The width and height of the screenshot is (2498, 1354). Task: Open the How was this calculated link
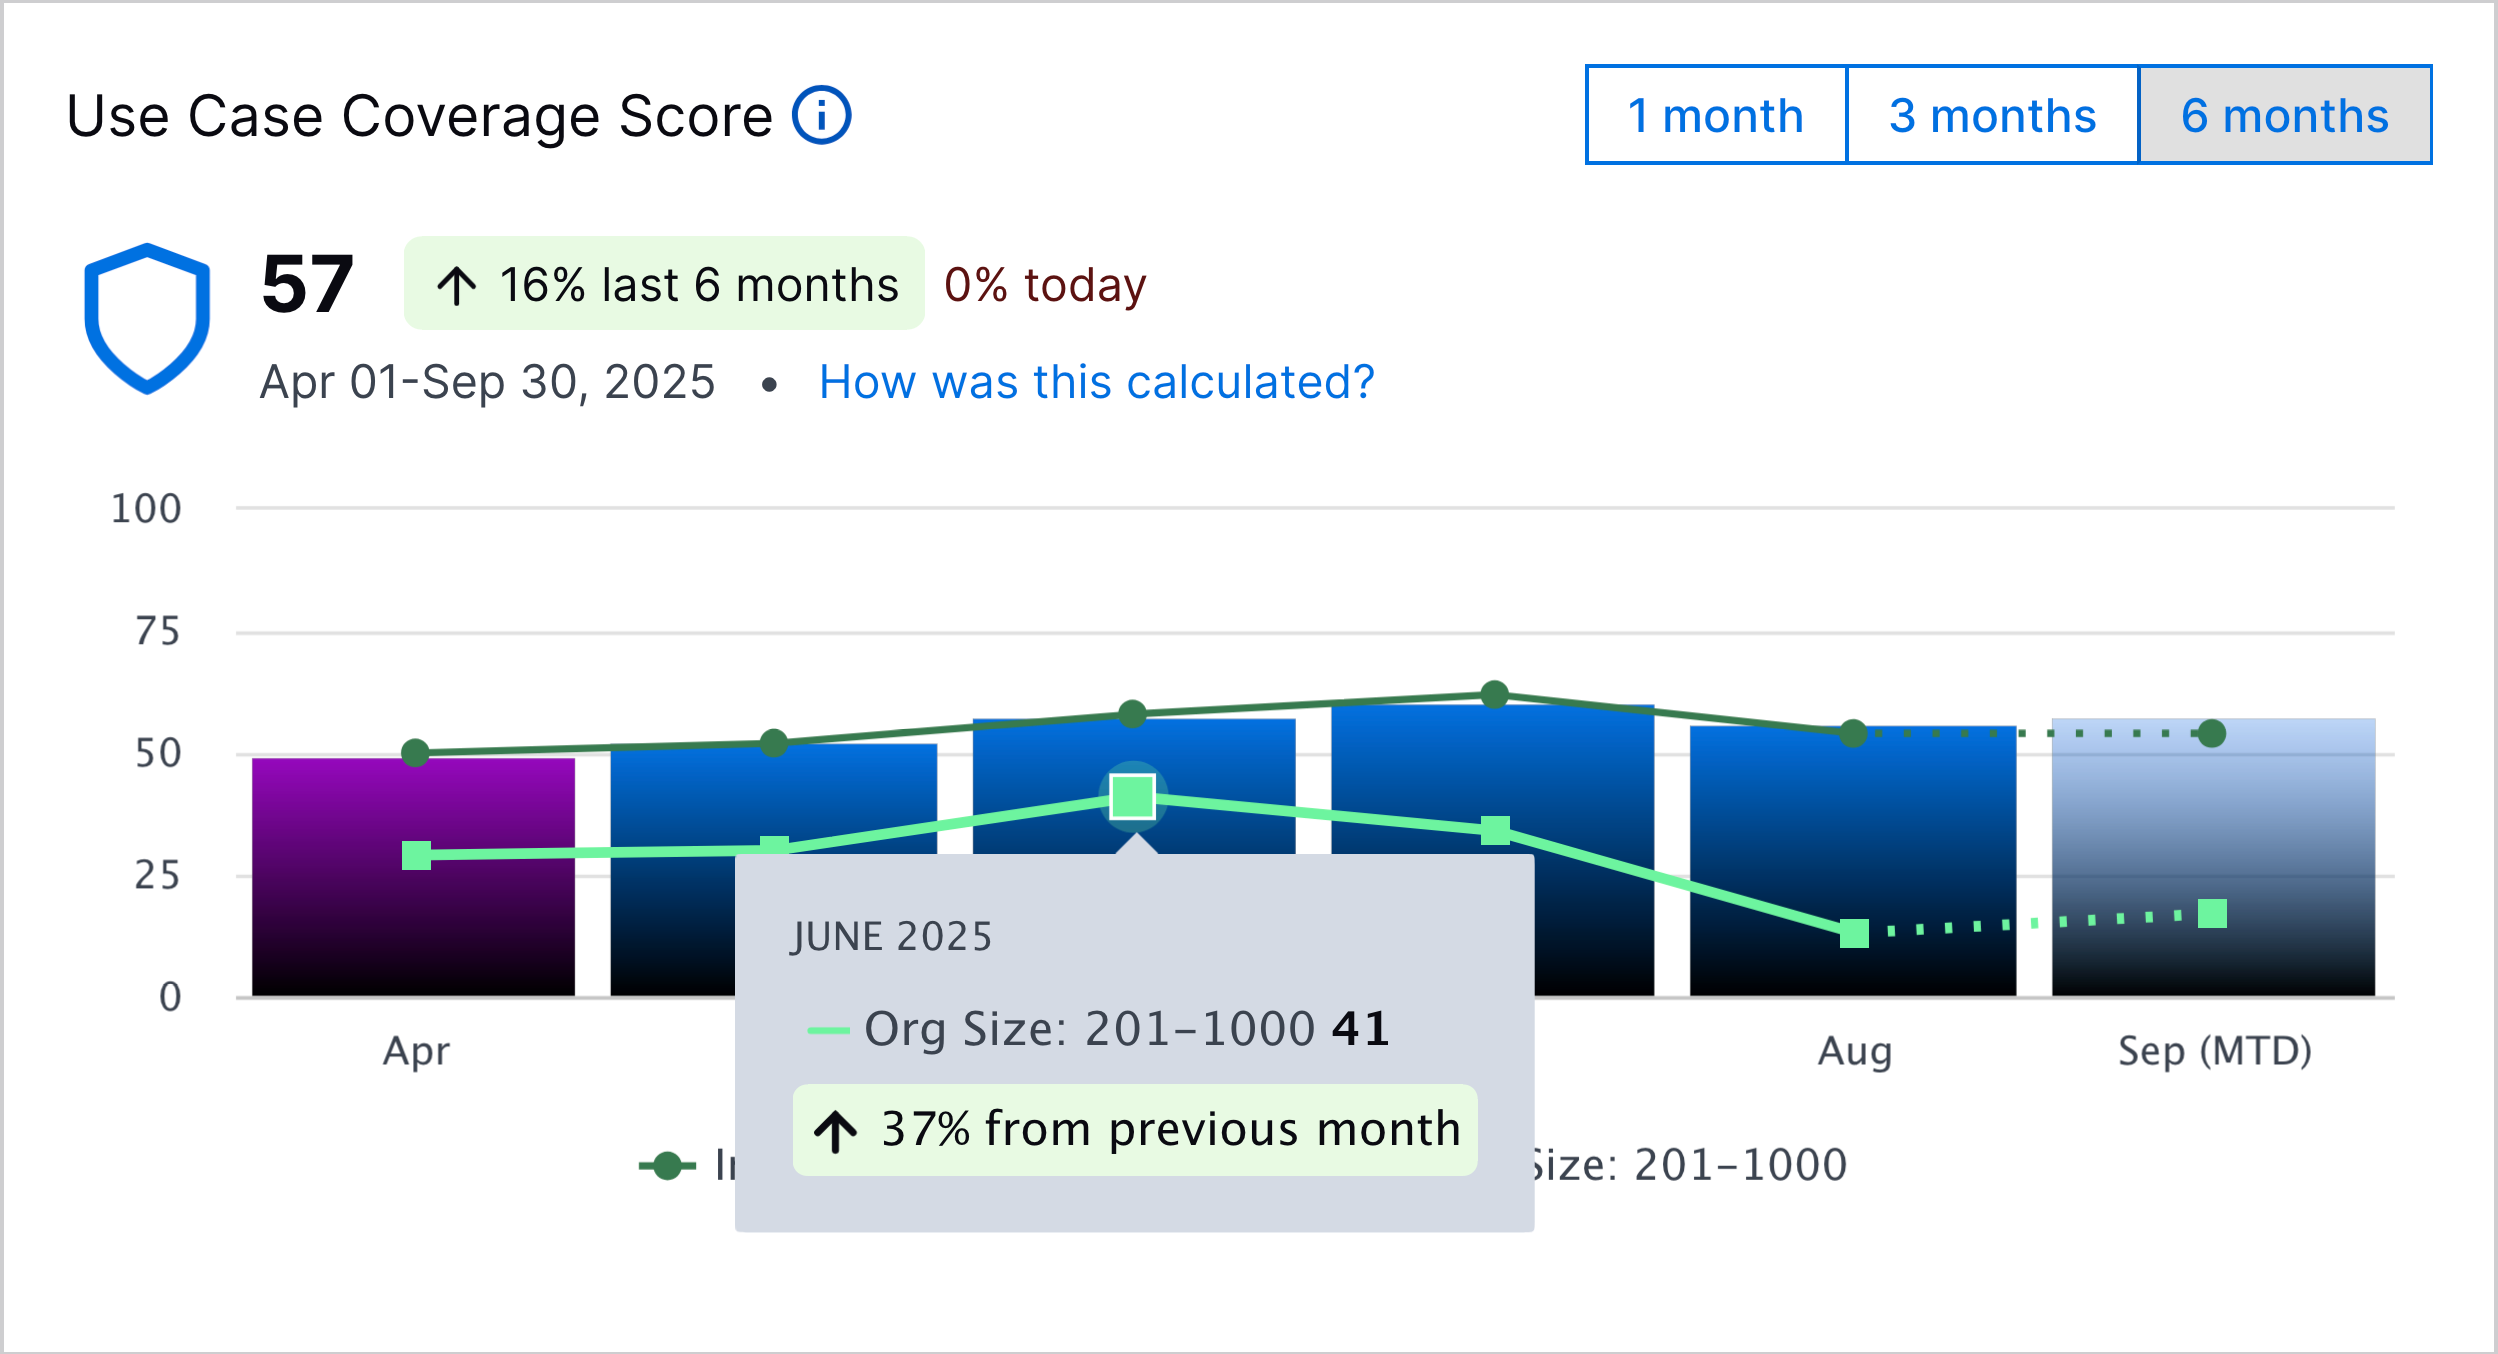pyautogui.click(x=1097, y=382)
